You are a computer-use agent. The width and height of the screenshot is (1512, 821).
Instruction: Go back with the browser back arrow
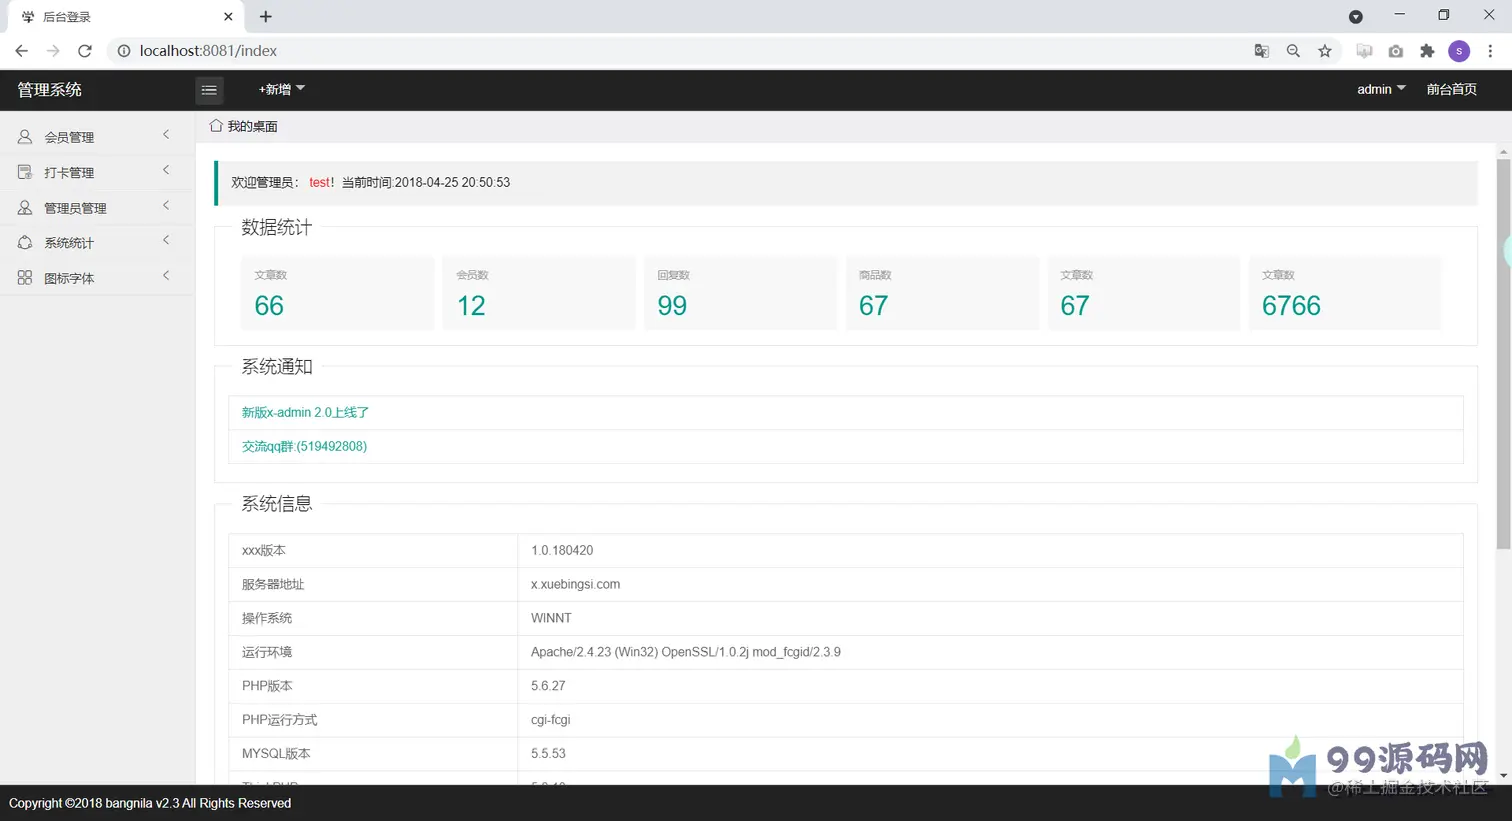tap(22, 51)
